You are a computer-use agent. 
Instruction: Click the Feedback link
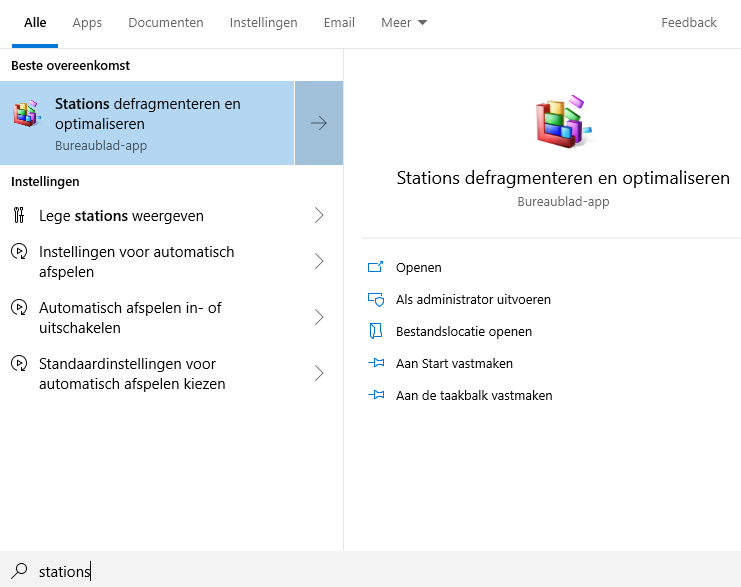click(689, 23)
